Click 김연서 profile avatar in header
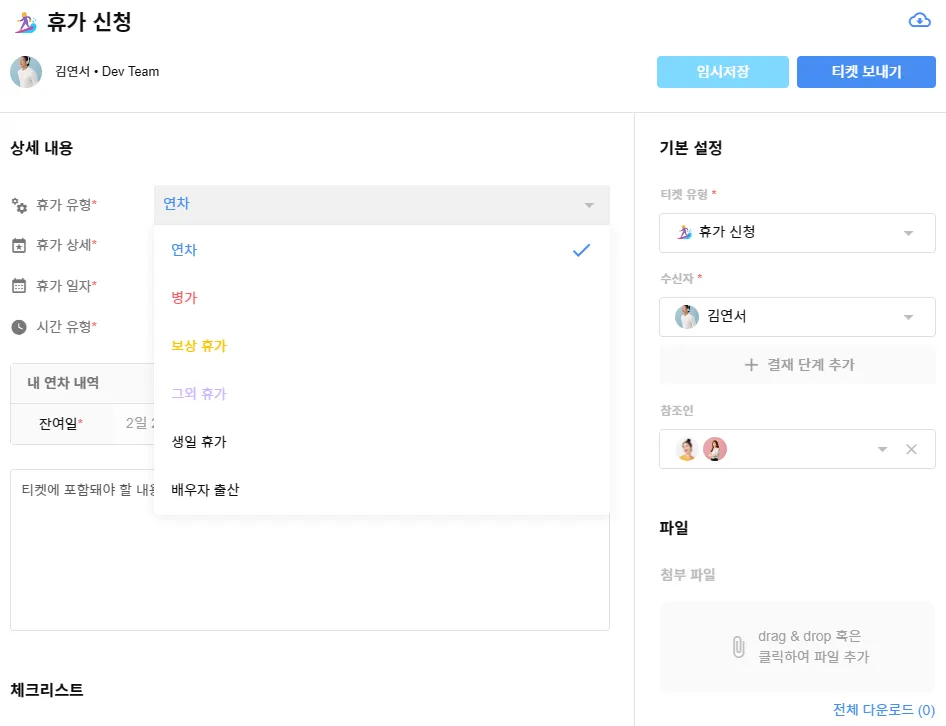The width and height of the screenshot is (946, 726). click(x=26, y=72)
